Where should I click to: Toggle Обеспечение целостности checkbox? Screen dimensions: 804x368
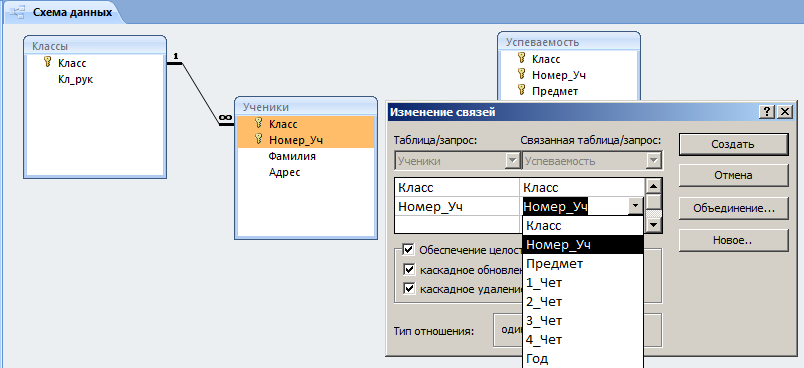pos(409,250)
